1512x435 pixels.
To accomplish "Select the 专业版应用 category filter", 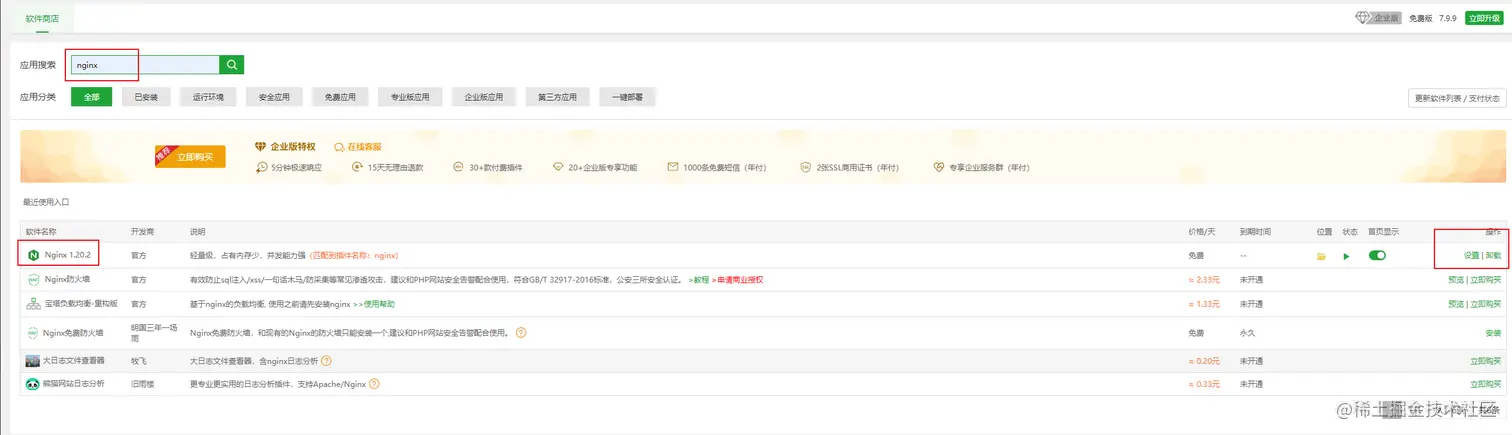I will pos(410,97).
